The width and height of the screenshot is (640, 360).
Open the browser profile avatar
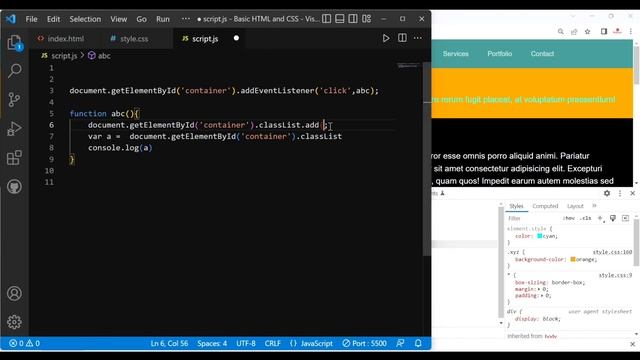617,31
